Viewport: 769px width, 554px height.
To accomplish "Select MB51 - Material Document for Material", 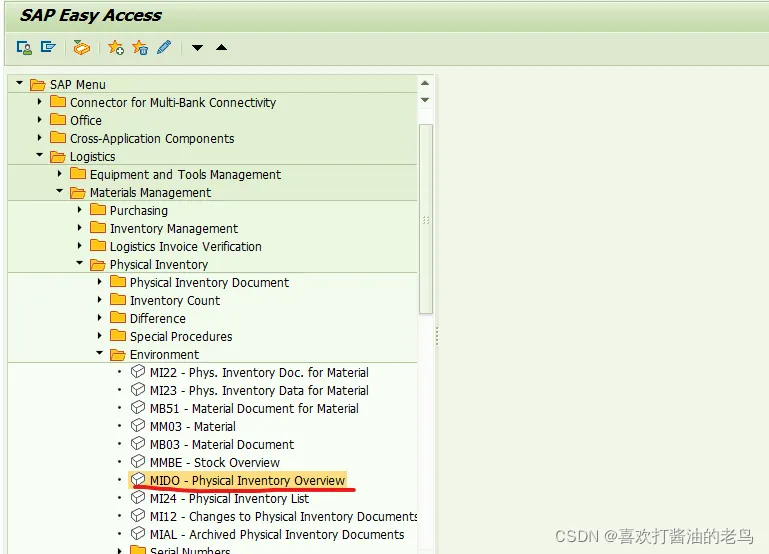I will [254, 408].
